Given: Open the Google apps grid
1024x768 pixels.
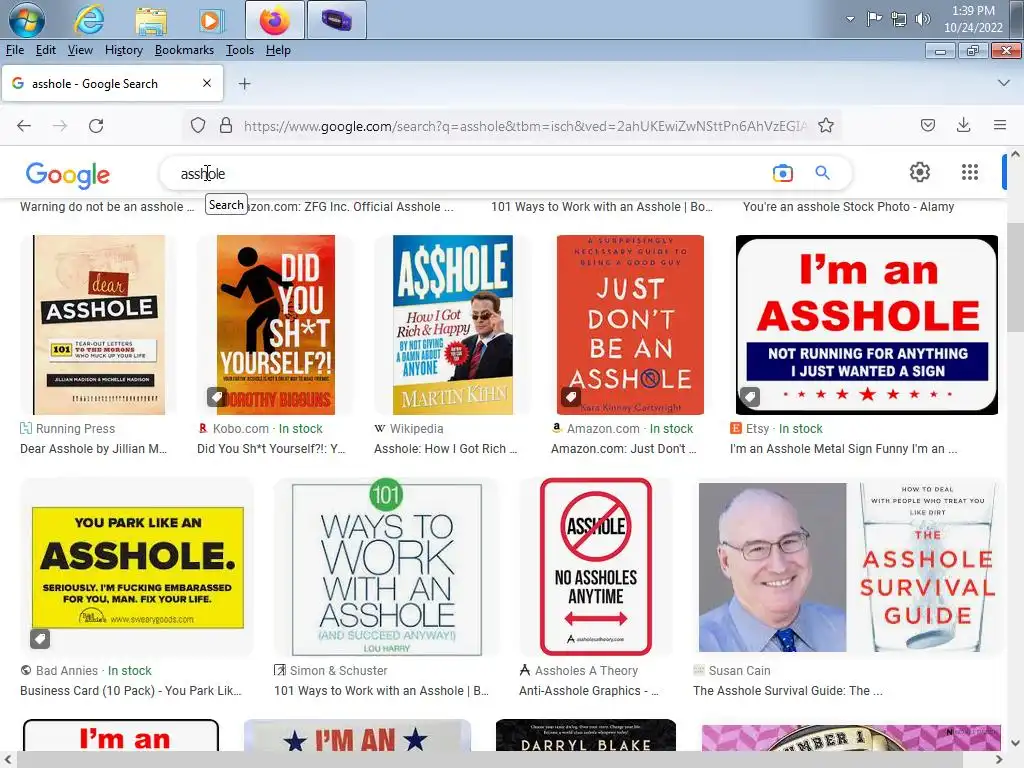Looking at the screenshot, I should point(970,172).
